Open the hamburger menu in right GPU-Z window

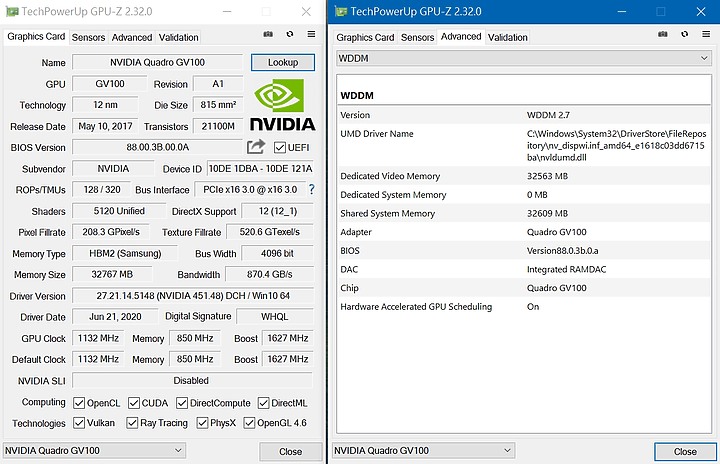click(x=706, y=34)
